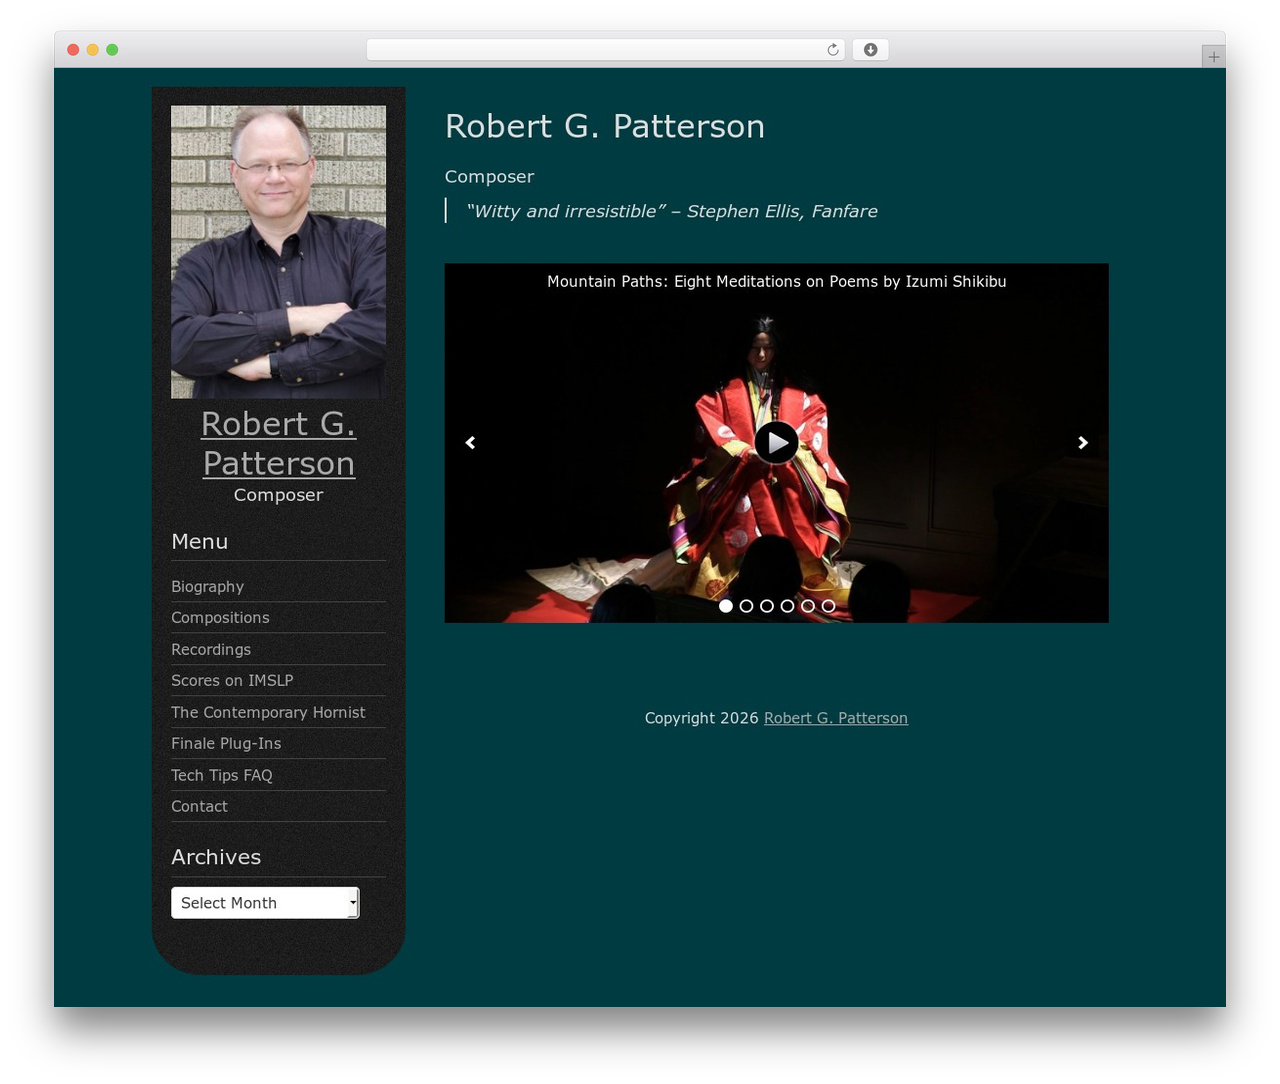Open Recordings menu item

pos(211,650)
